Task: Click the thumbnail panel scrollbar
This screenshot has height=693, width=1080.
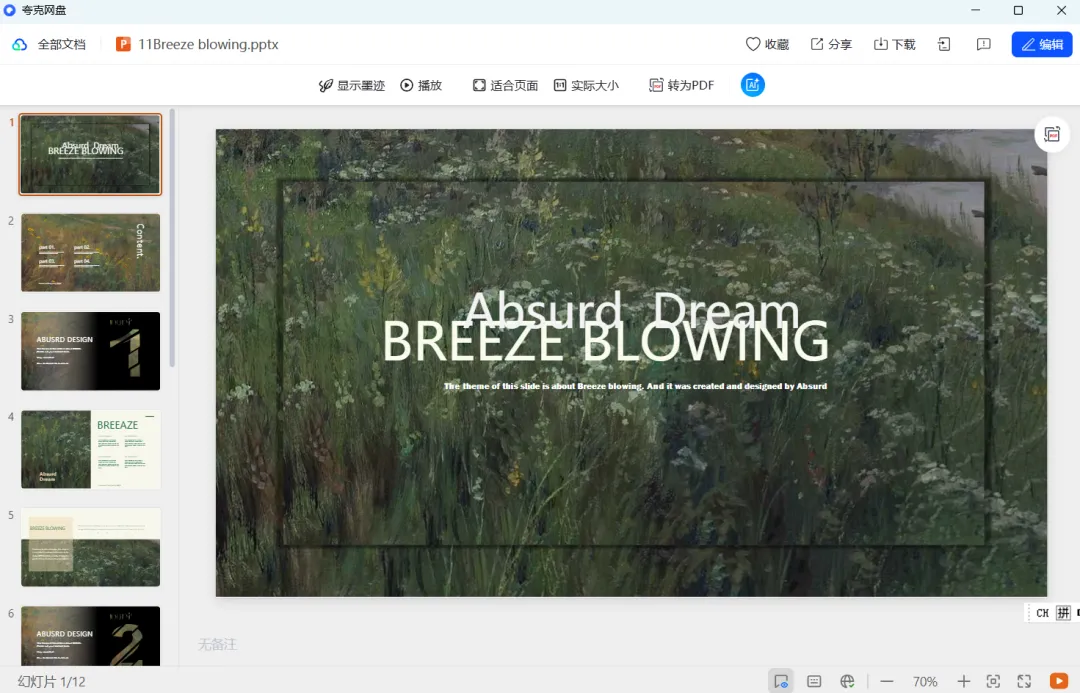Action: pos(172,238)
